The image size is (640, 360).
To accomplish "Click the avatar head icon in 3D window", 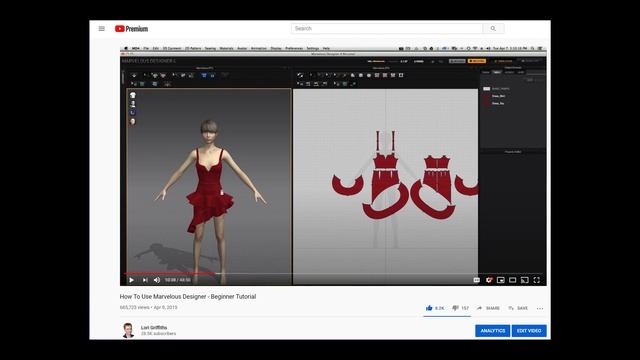I will (x=133, y=122).
